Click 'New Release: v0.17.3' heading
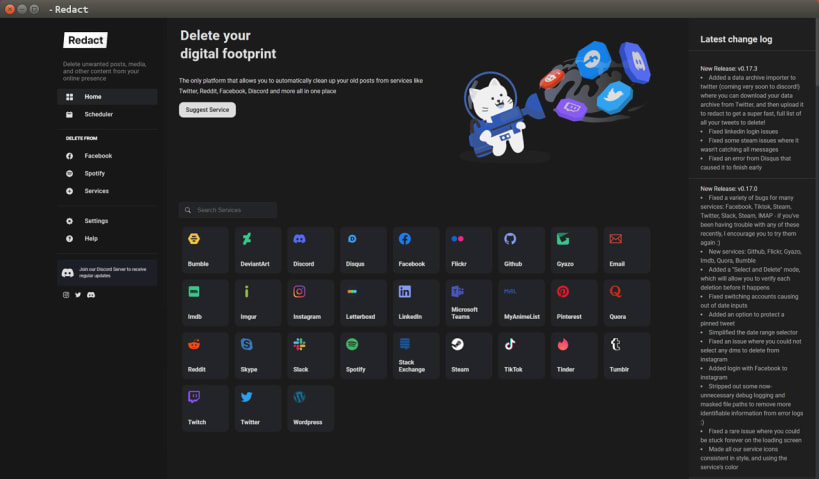This screenshot has height=479, width=819. pos(729,68)
